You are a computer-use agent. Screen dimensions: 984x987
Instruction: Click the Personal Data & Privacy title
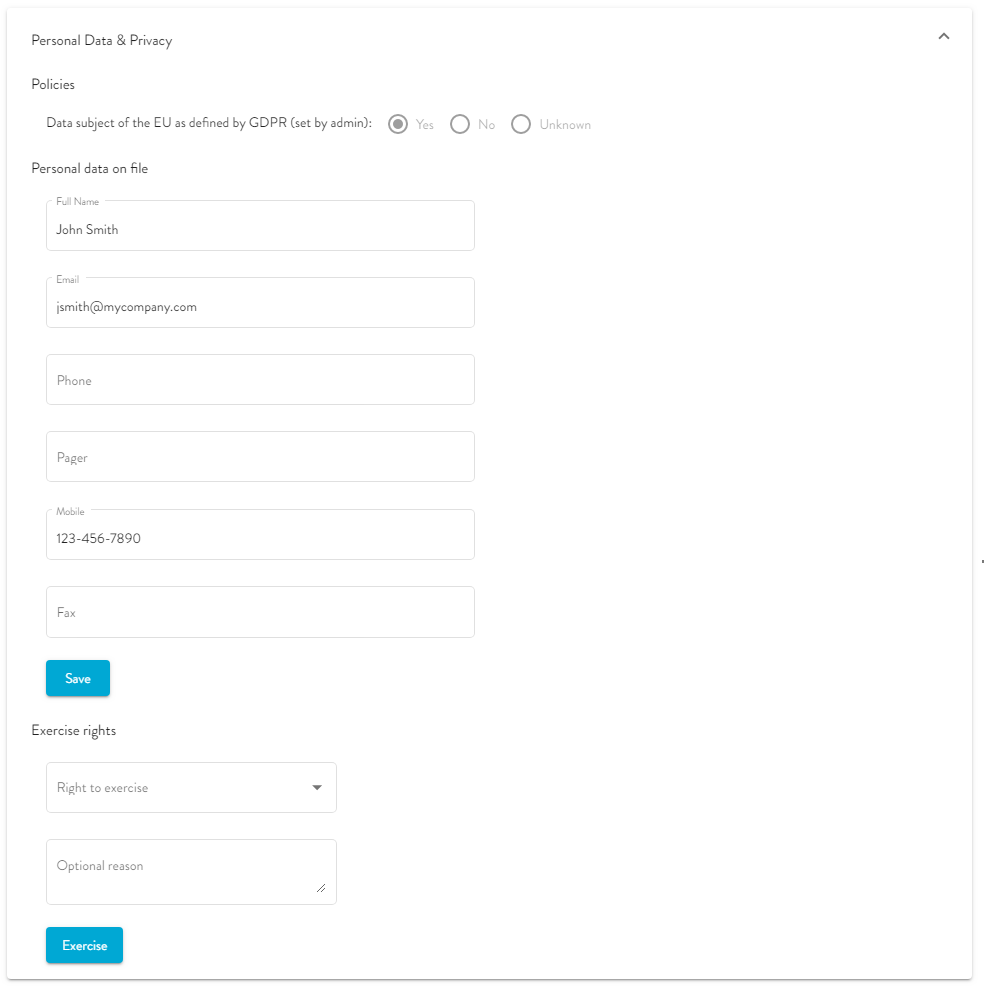click(x=102, y=41)
